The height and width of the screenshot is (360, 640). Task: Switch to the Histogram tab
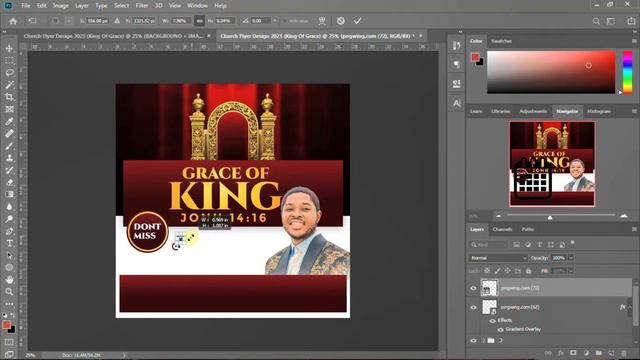tap(599, 111)
